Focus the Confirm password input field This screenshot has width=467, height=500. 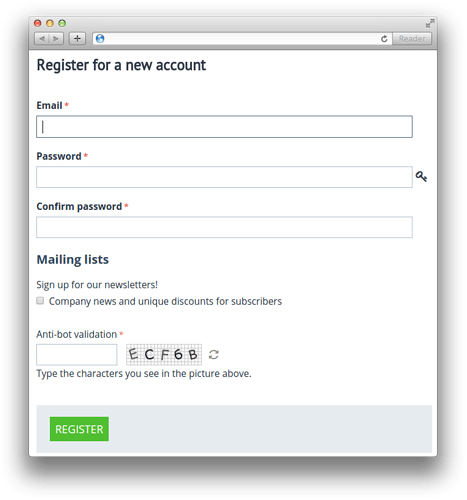224,227
